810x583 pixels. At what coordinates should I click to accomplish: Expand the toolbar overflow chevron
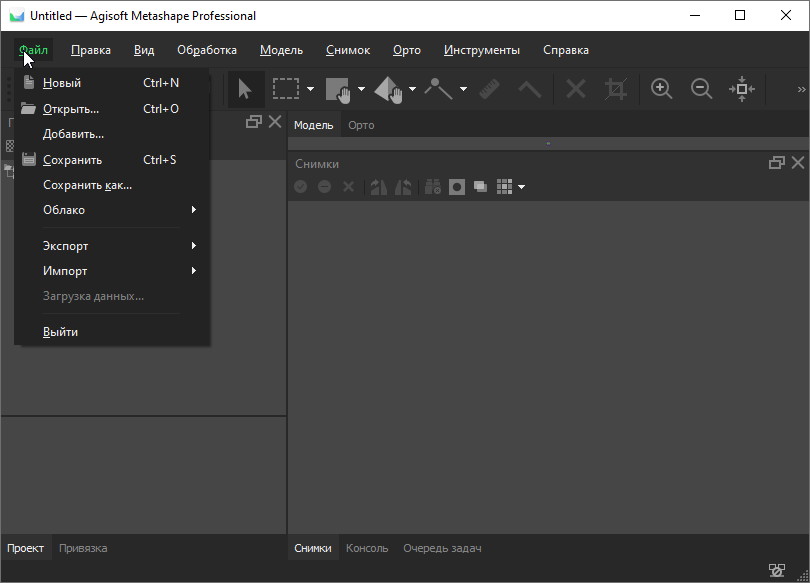(801, 89)
